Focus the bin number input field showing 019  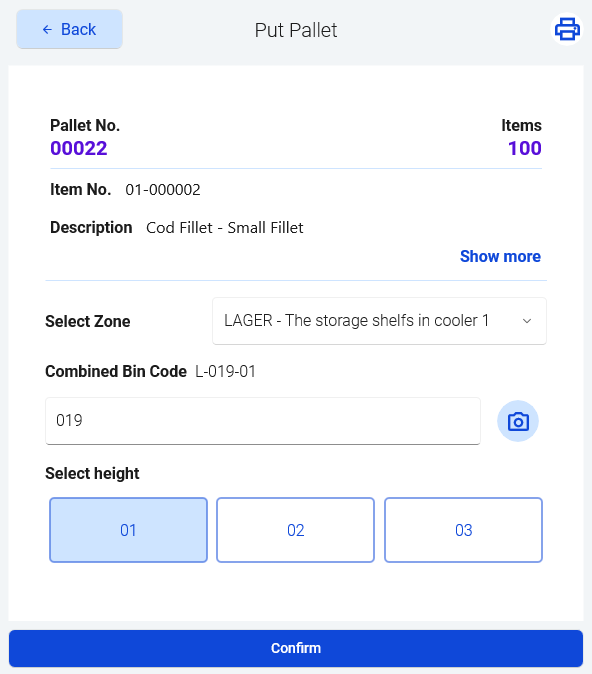[263, 421]
